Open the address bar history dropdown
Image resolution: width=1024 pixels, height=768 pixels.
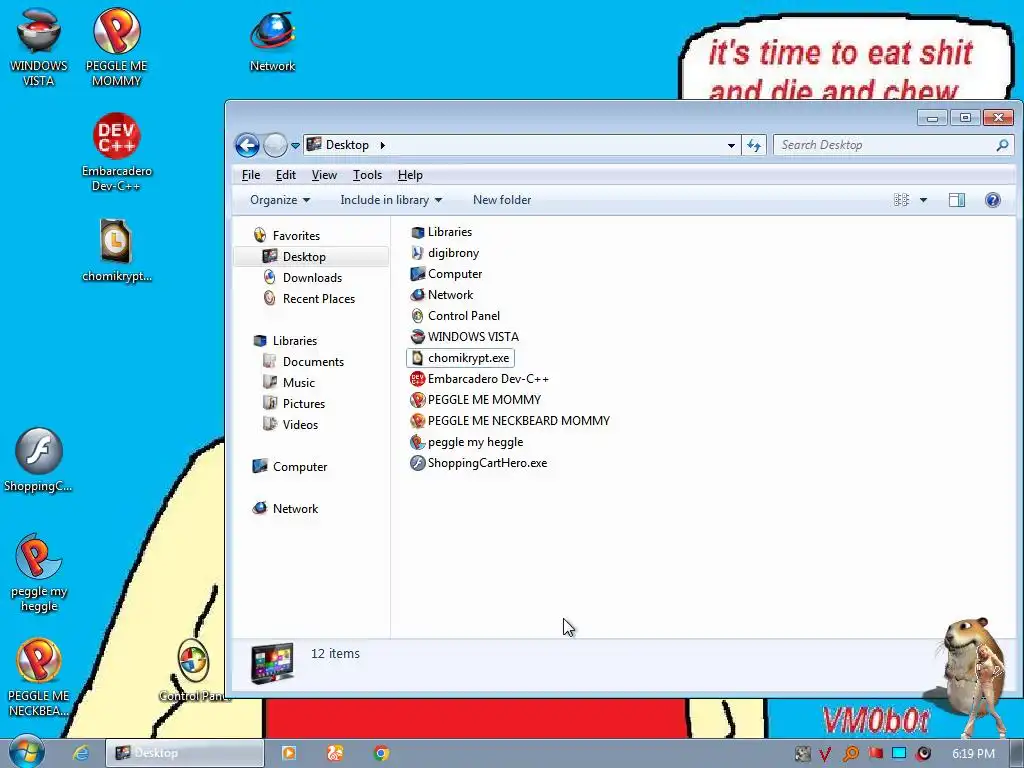(731, 145)
